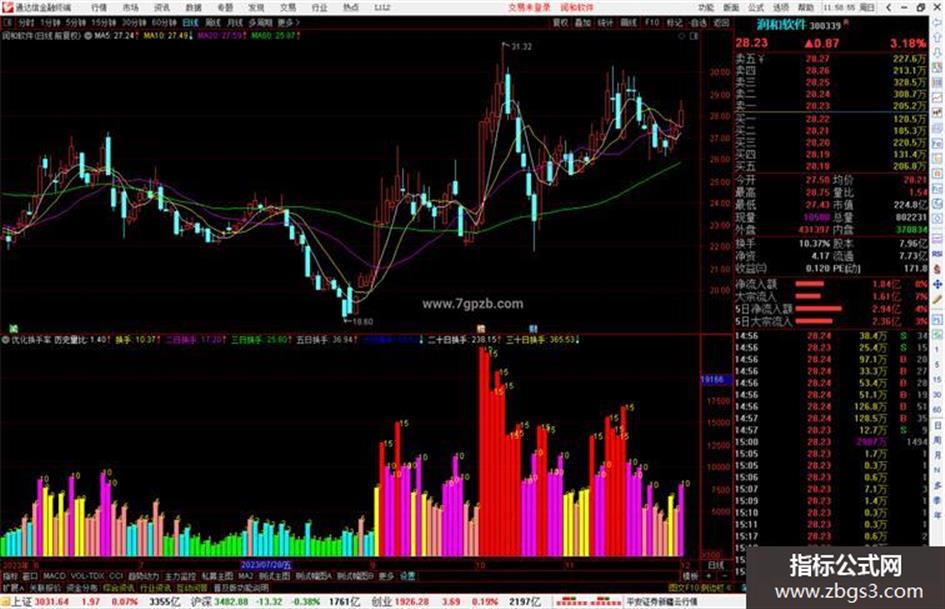
Task: Click the down-arrow icon in right sidebar
Action: pos(937,54)
